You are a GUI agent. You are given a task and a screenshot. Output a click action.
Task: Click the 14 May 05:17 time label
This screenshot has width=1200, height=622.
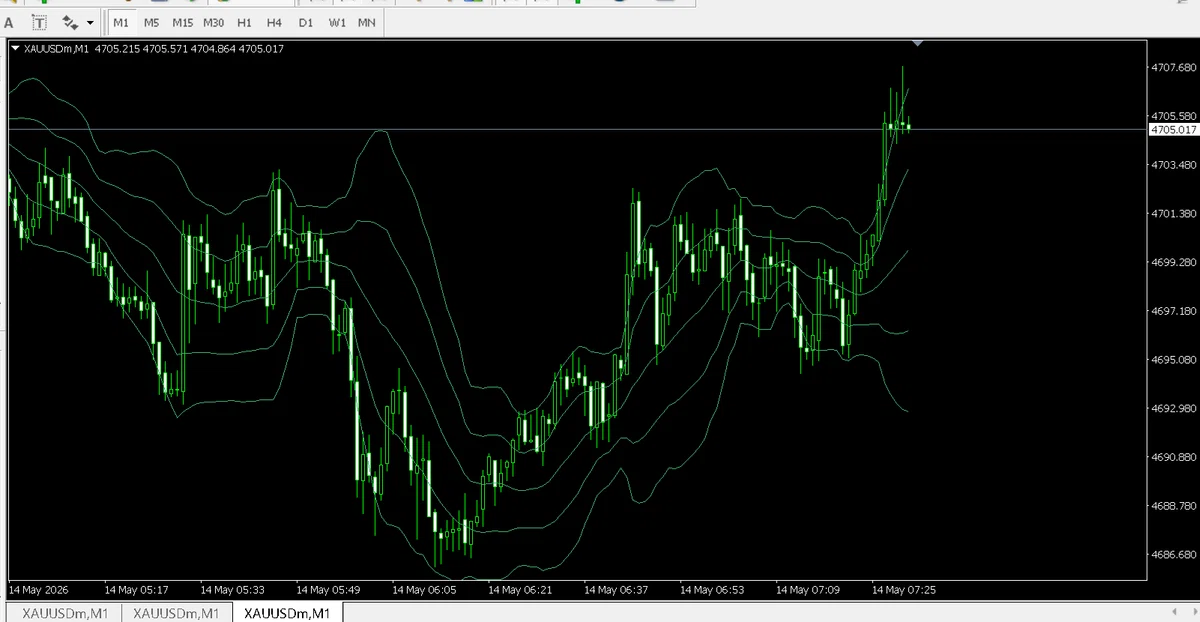point(136,590)
